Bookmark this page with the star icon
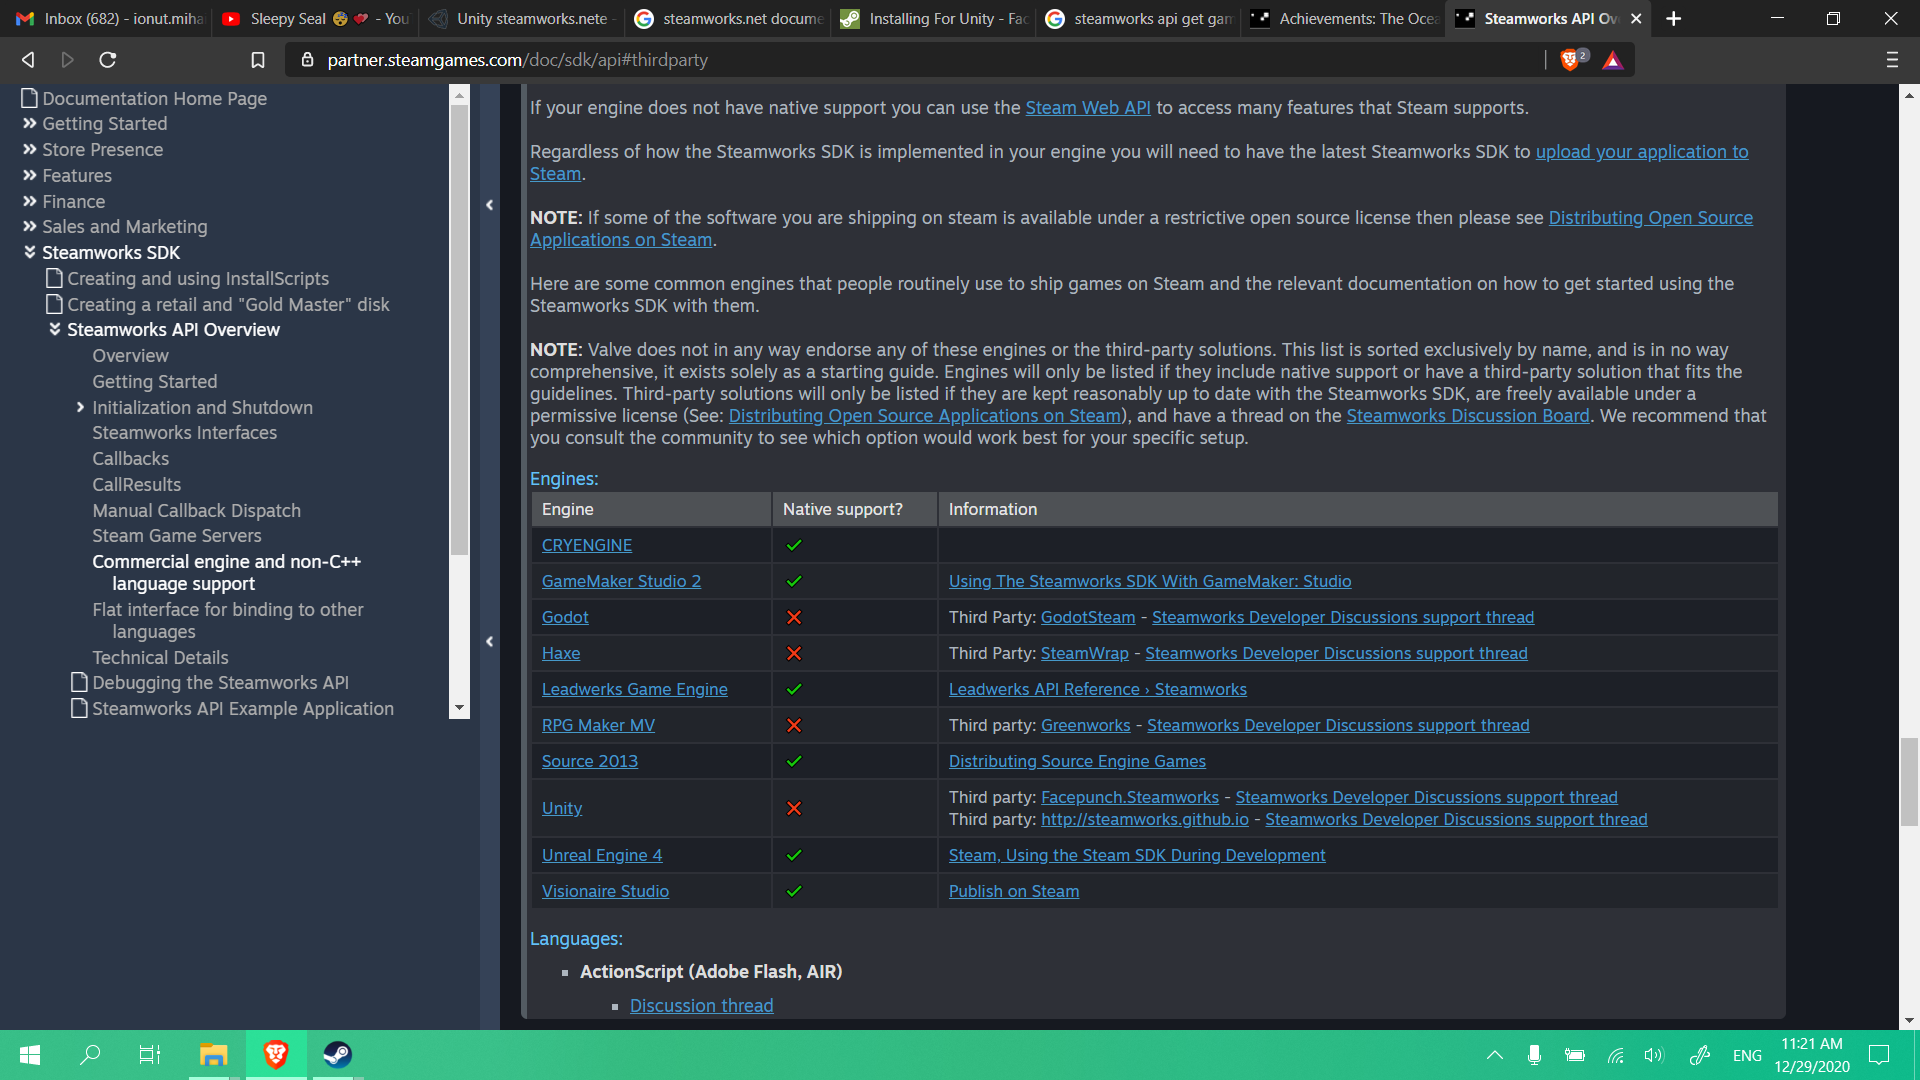Viewport: 1920px width, 1080px height. (x=257, y=59)
